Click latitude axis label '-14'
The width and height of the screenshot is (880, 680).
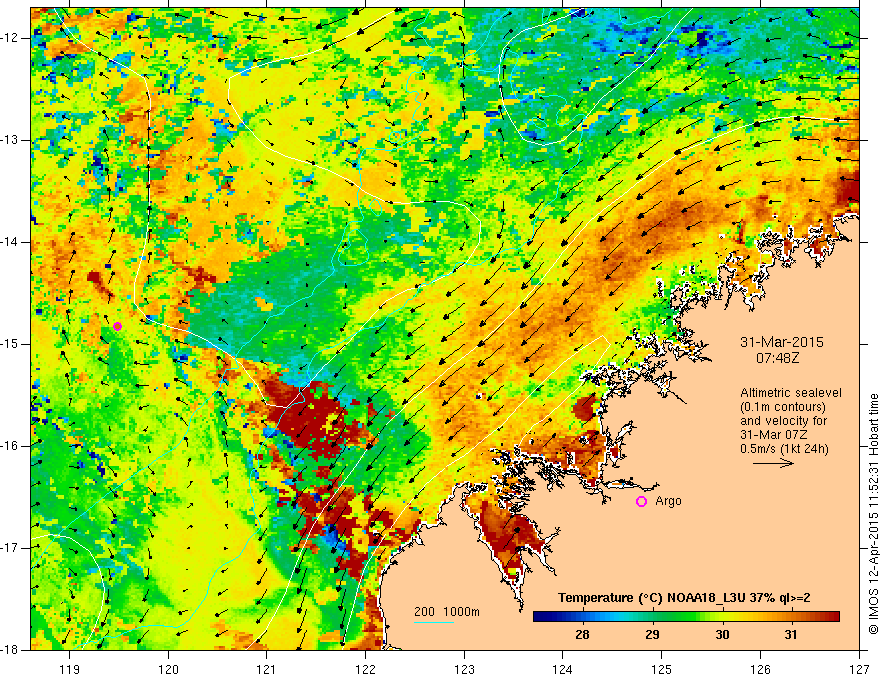(x=10, y=242)
